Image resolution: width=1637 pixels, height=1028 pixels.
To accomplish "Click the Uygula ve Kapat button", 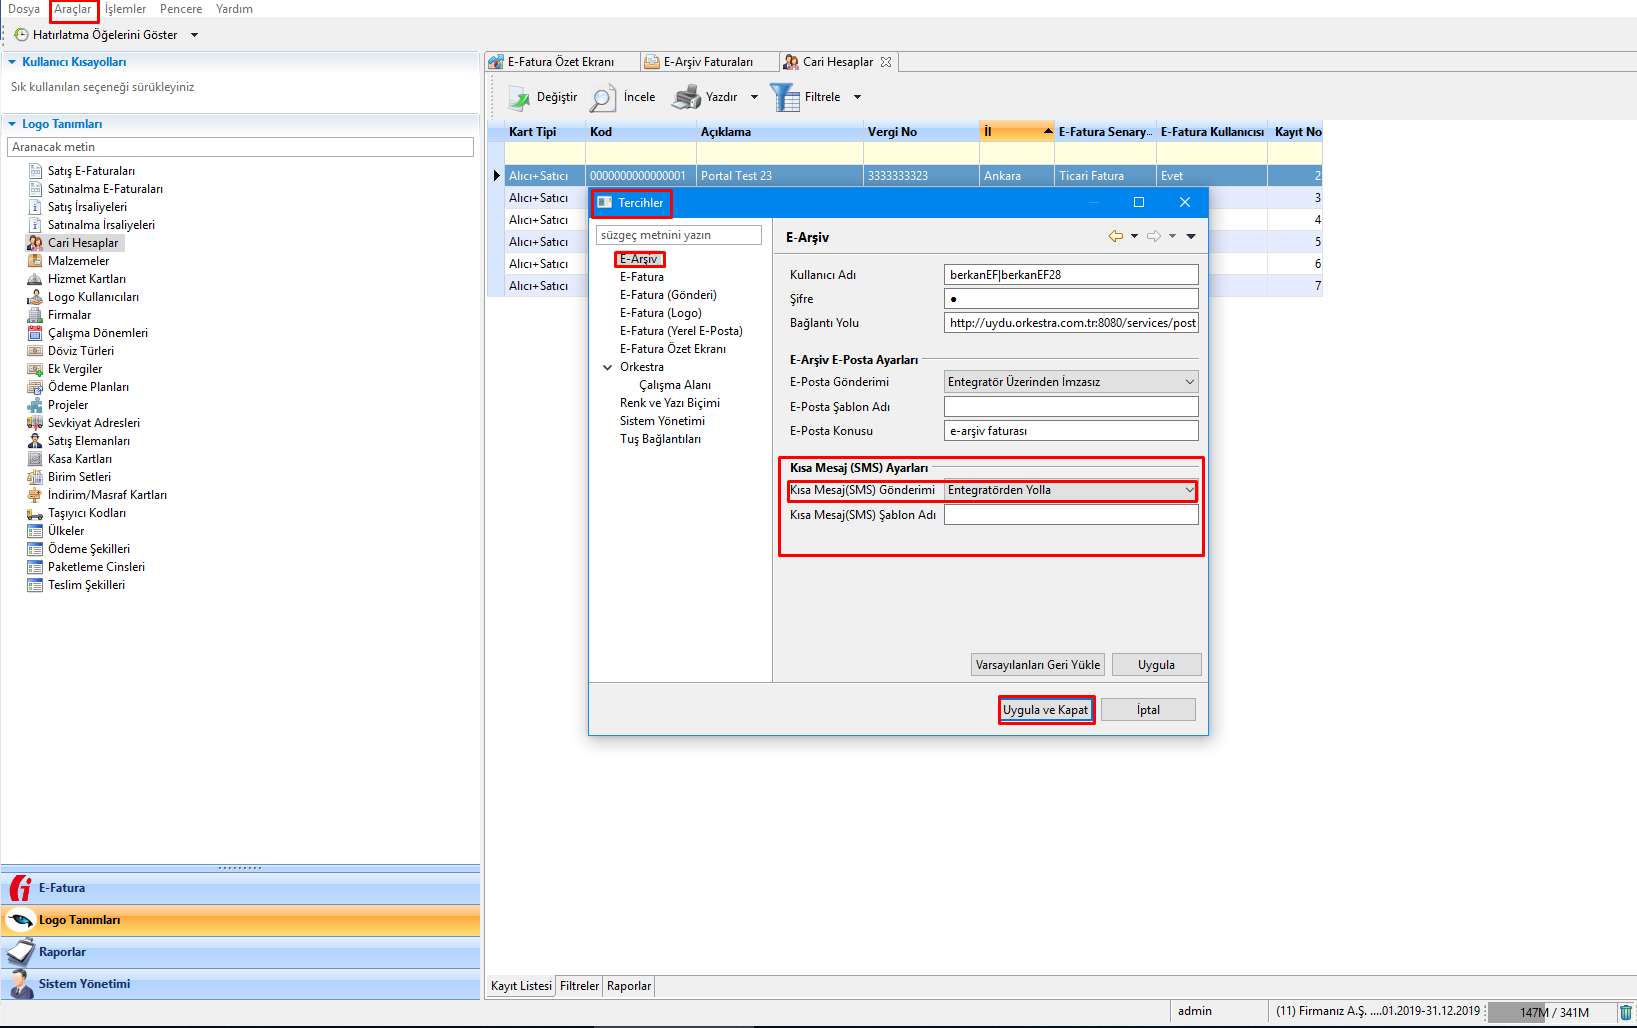I will click(1046, 710).
